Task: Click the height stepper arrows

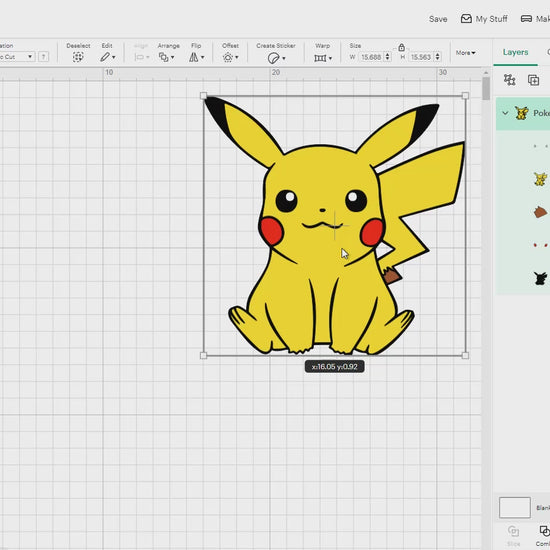Action: coord(437,57)
